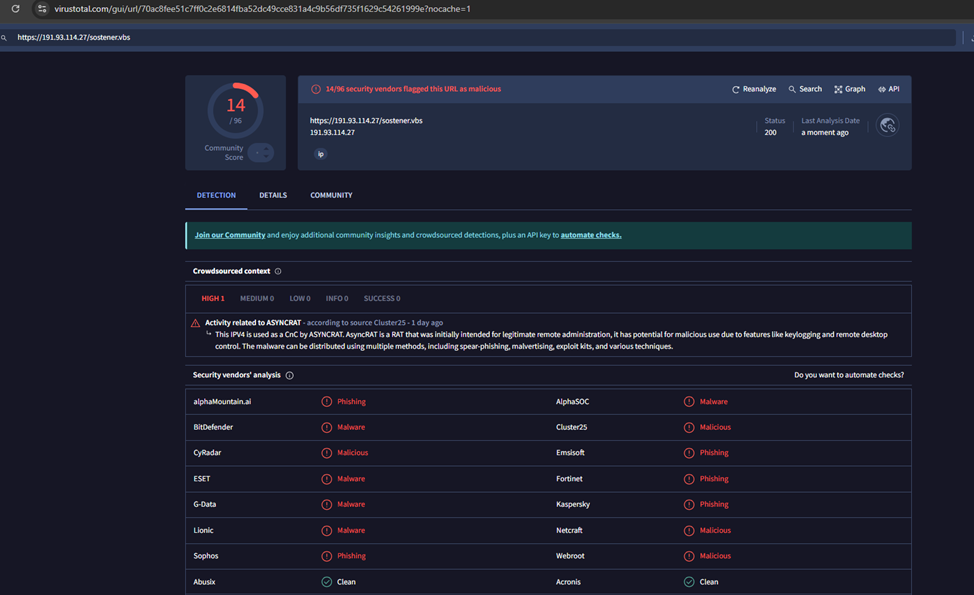Click the automate checks link in banner
Screen dimensions: 974x595
[591, 235]
